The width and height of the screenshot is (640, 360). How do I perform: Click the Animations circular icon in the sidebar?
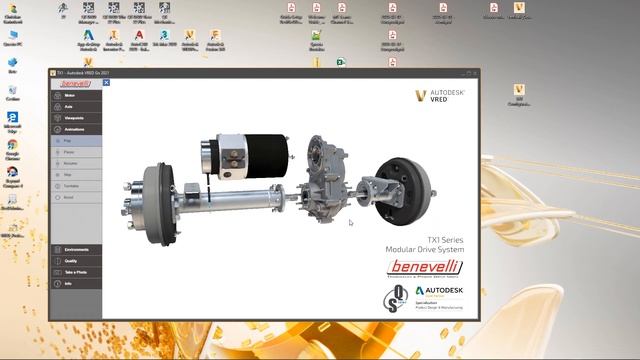click(58, 129)
